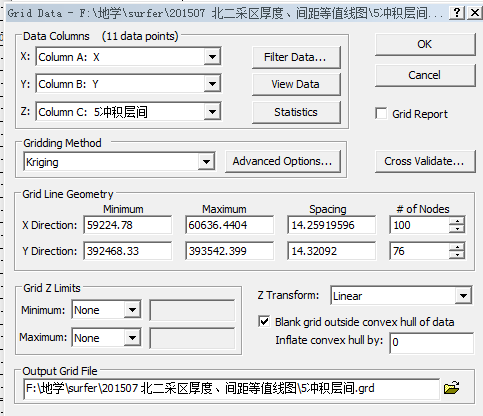Open Grid Z Limits Maximum dropdown

132,338
